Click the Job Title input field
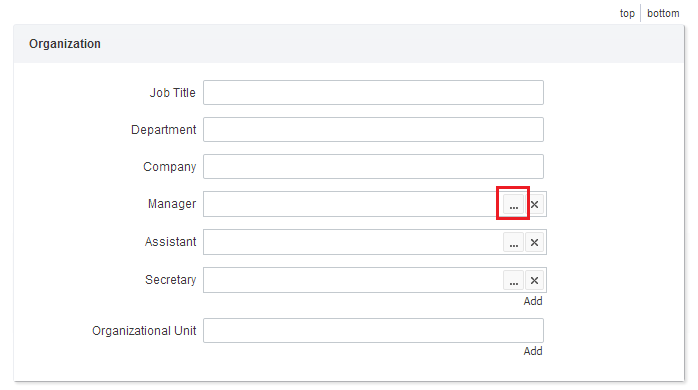 (373, 93)
